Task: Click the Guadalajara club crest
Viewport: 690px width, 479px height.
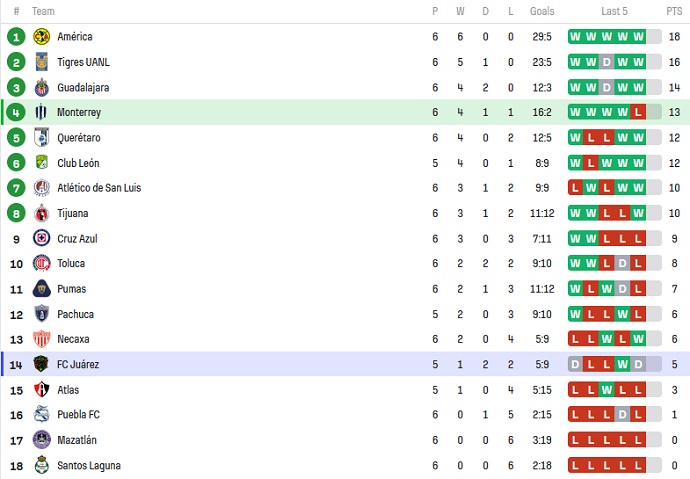Action: click(x=41, y=87)
